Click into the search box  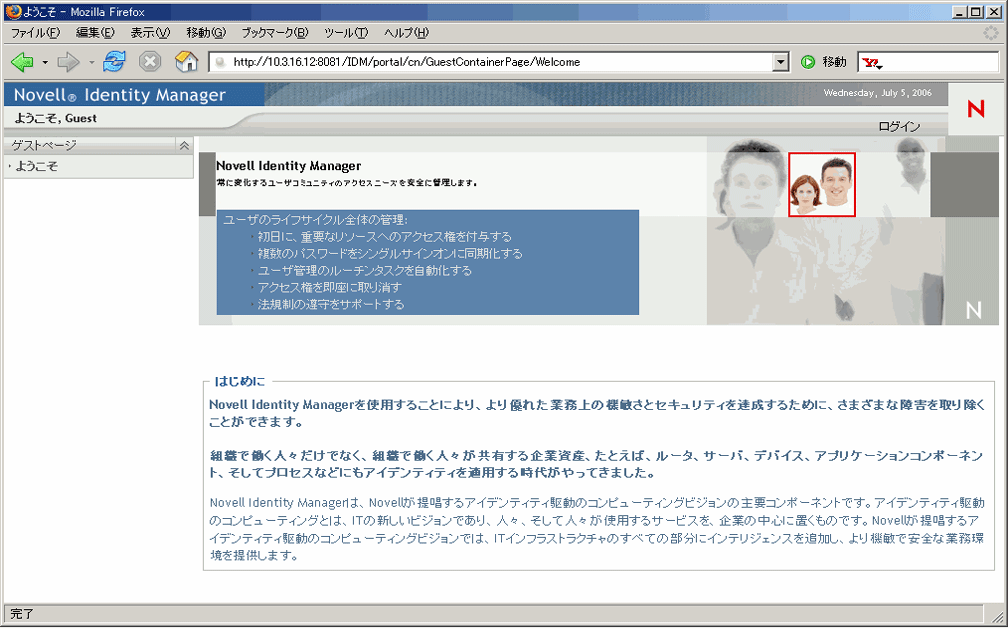[941, 62]
